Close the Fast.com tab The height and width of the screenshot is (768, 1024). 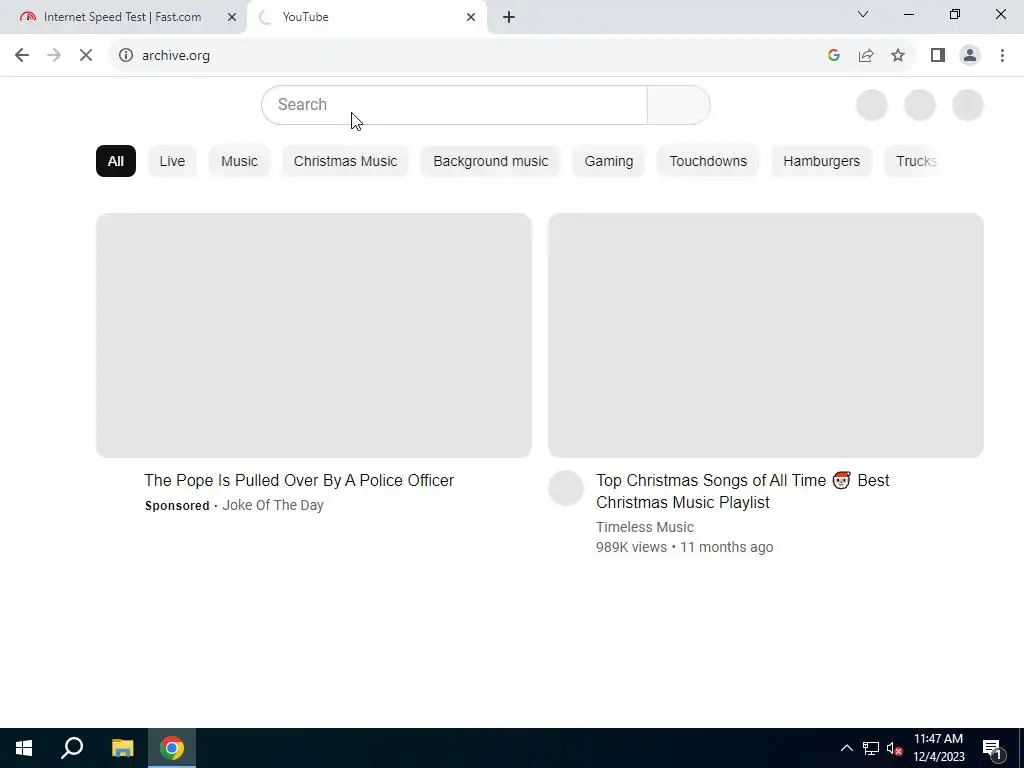[x=231, y=17]
